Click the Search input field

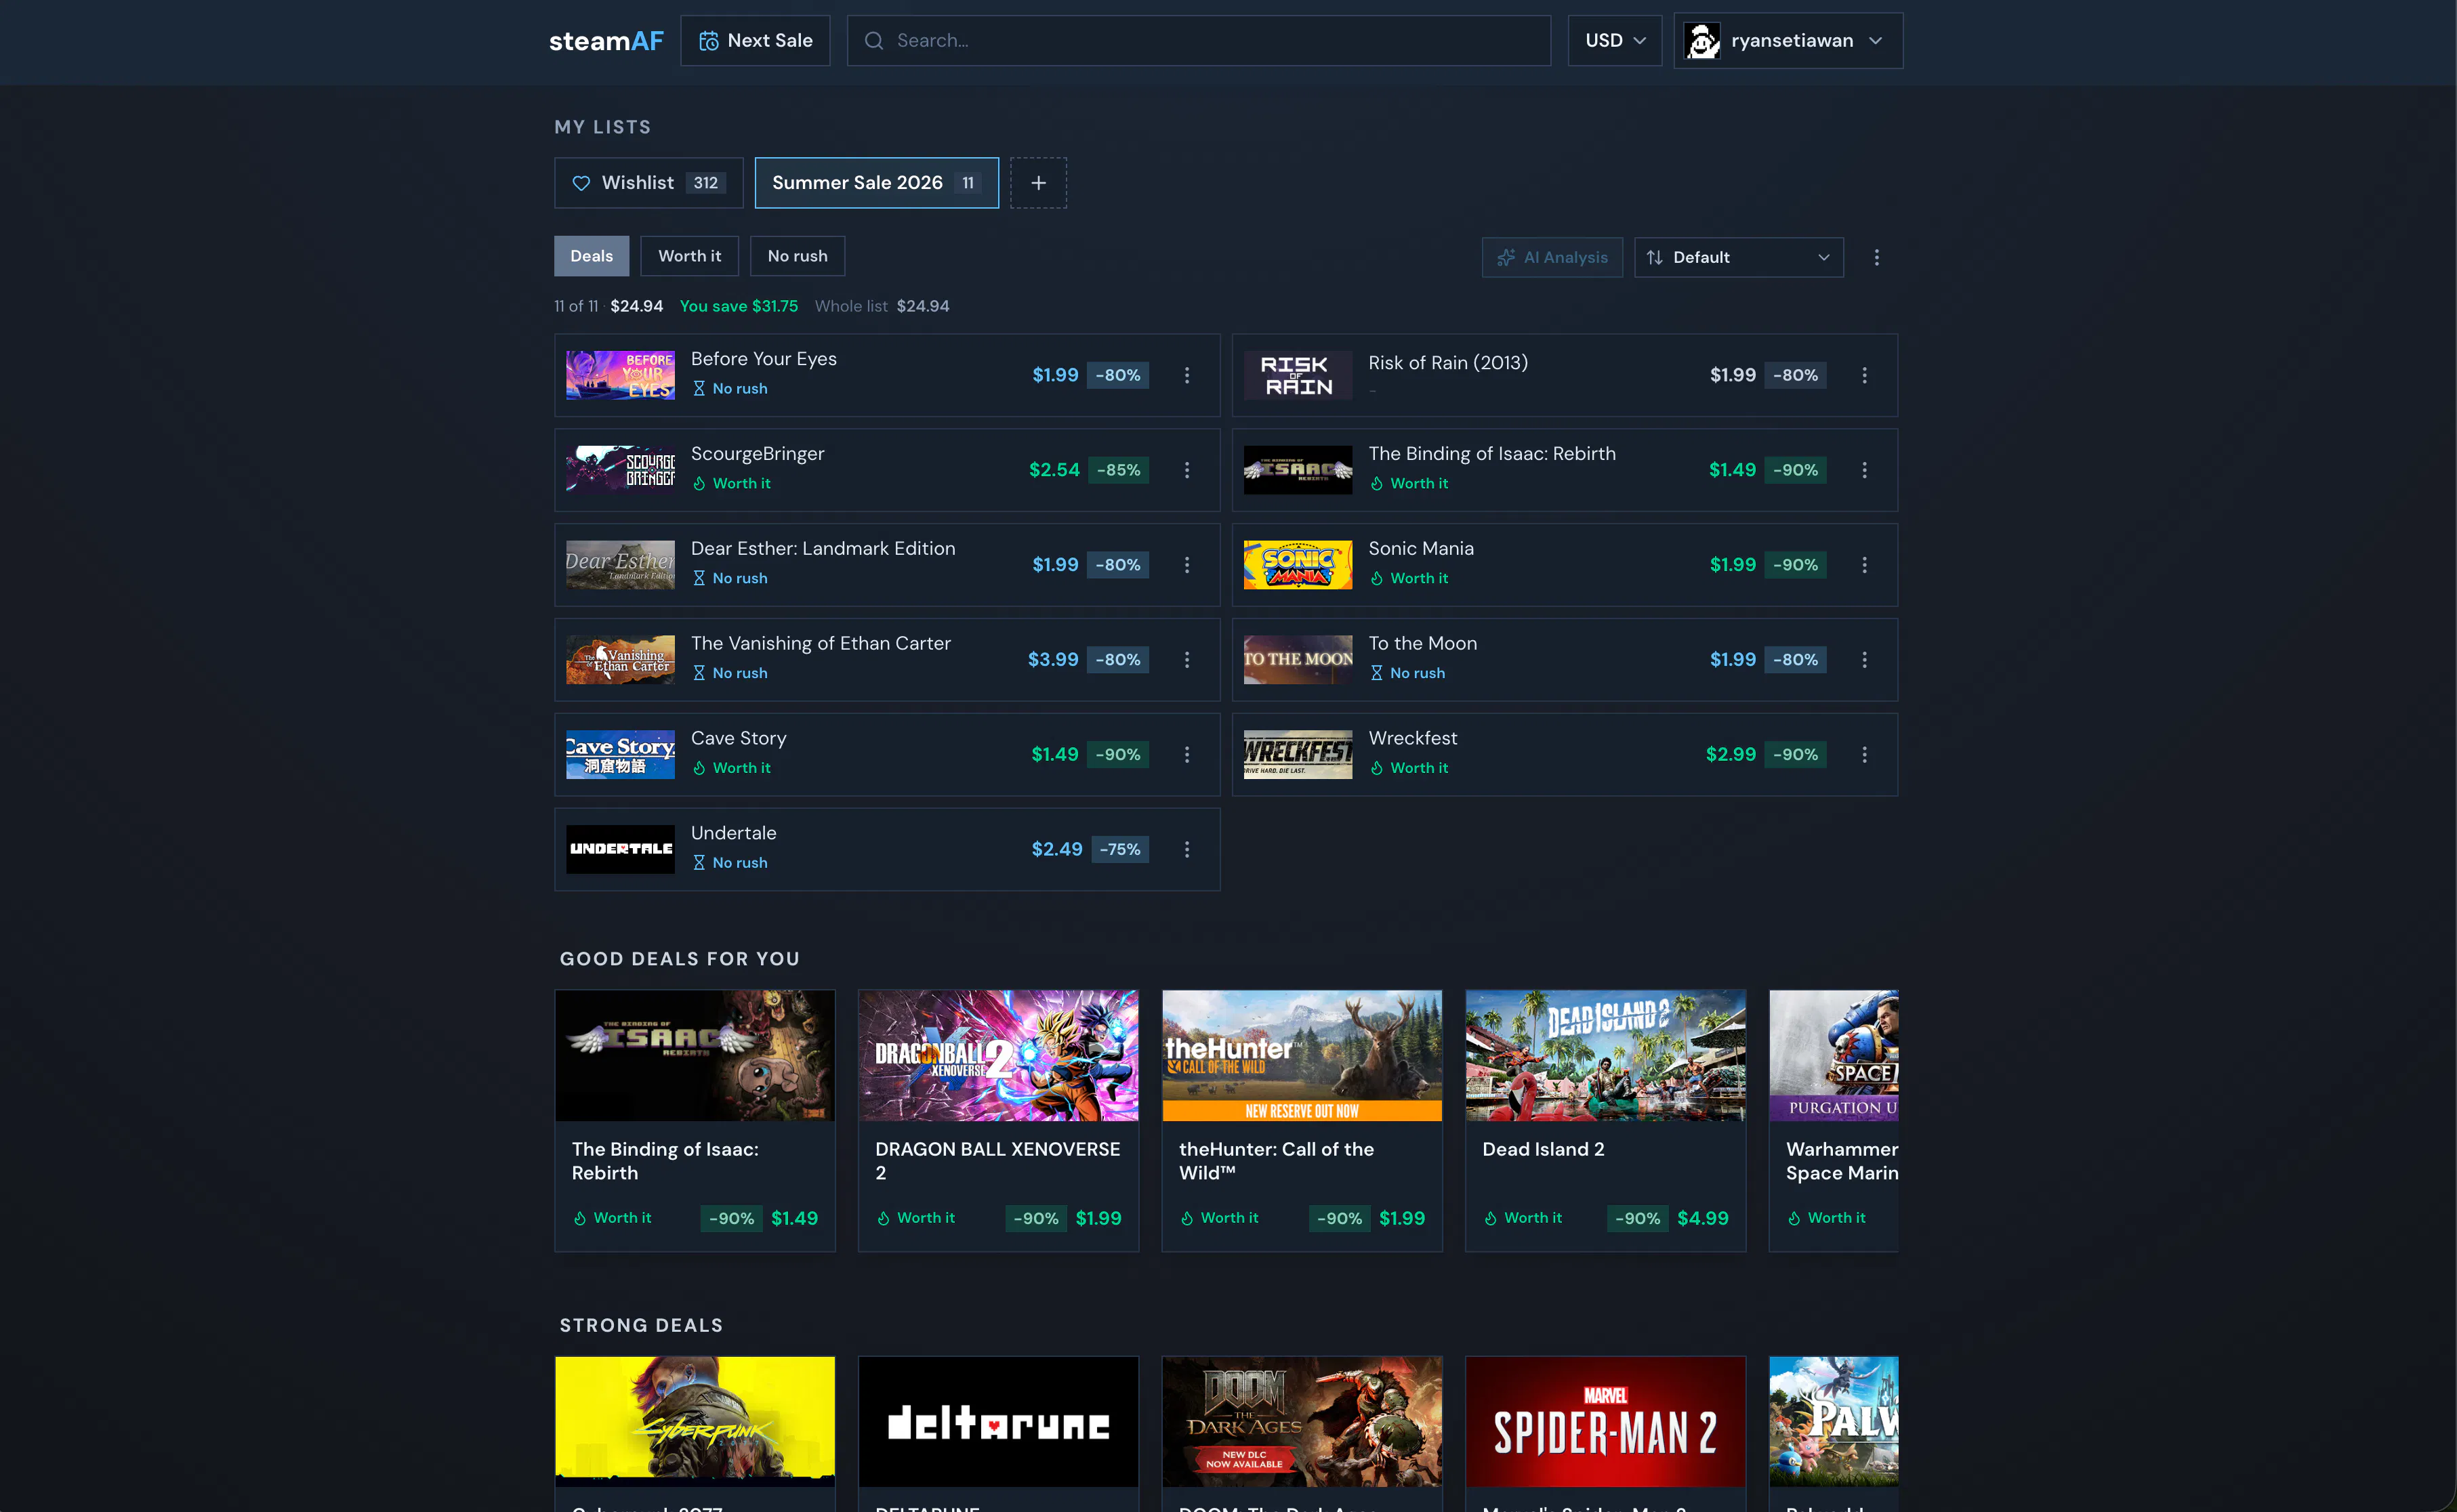click(1198, 41)
